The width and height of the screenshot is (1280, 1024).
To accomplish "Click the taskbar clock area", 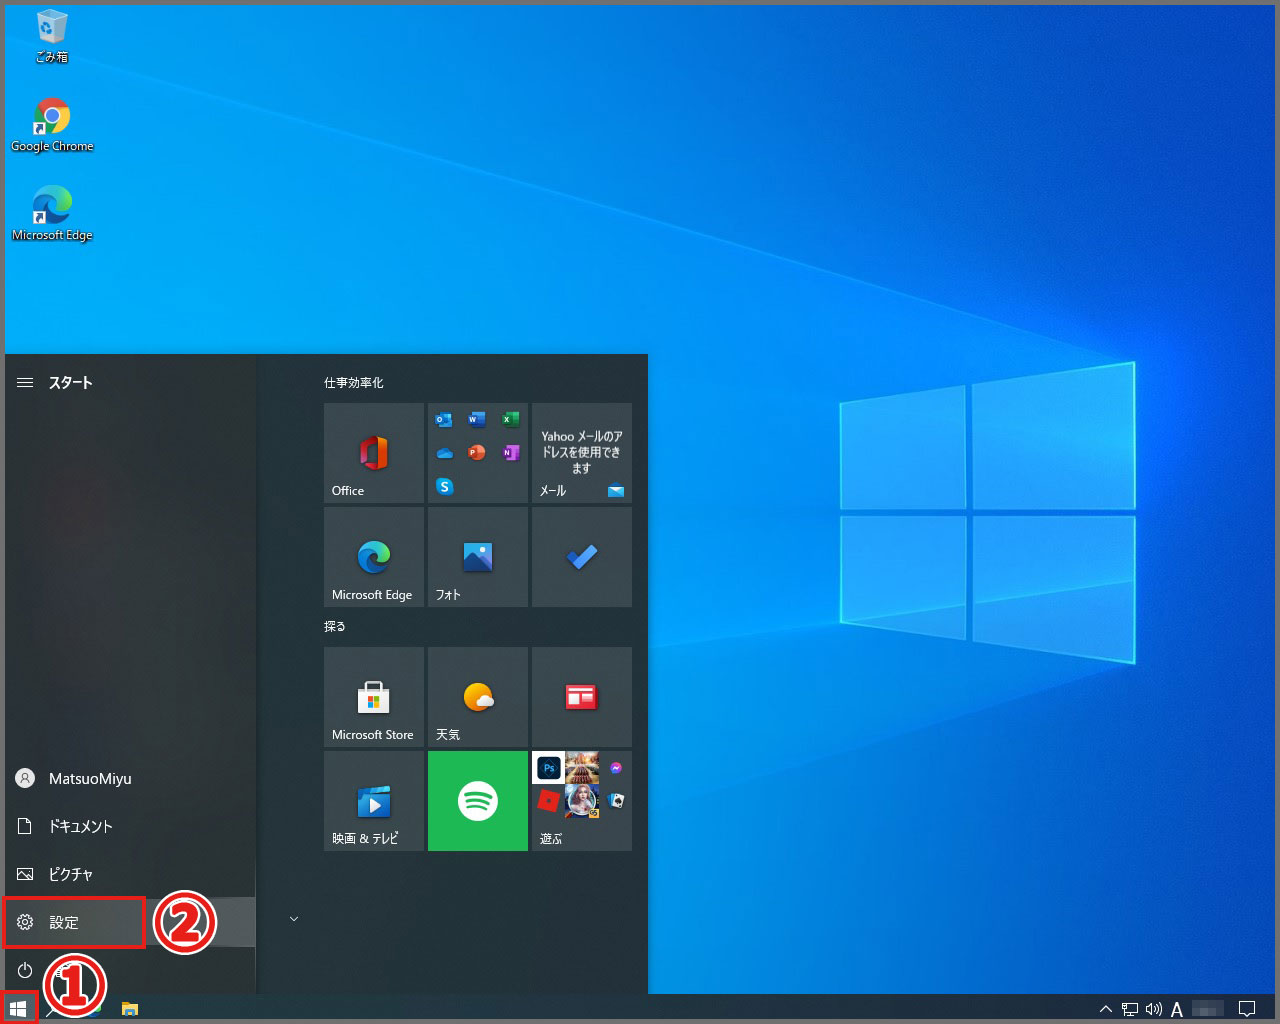I will pos(1208,1009).
